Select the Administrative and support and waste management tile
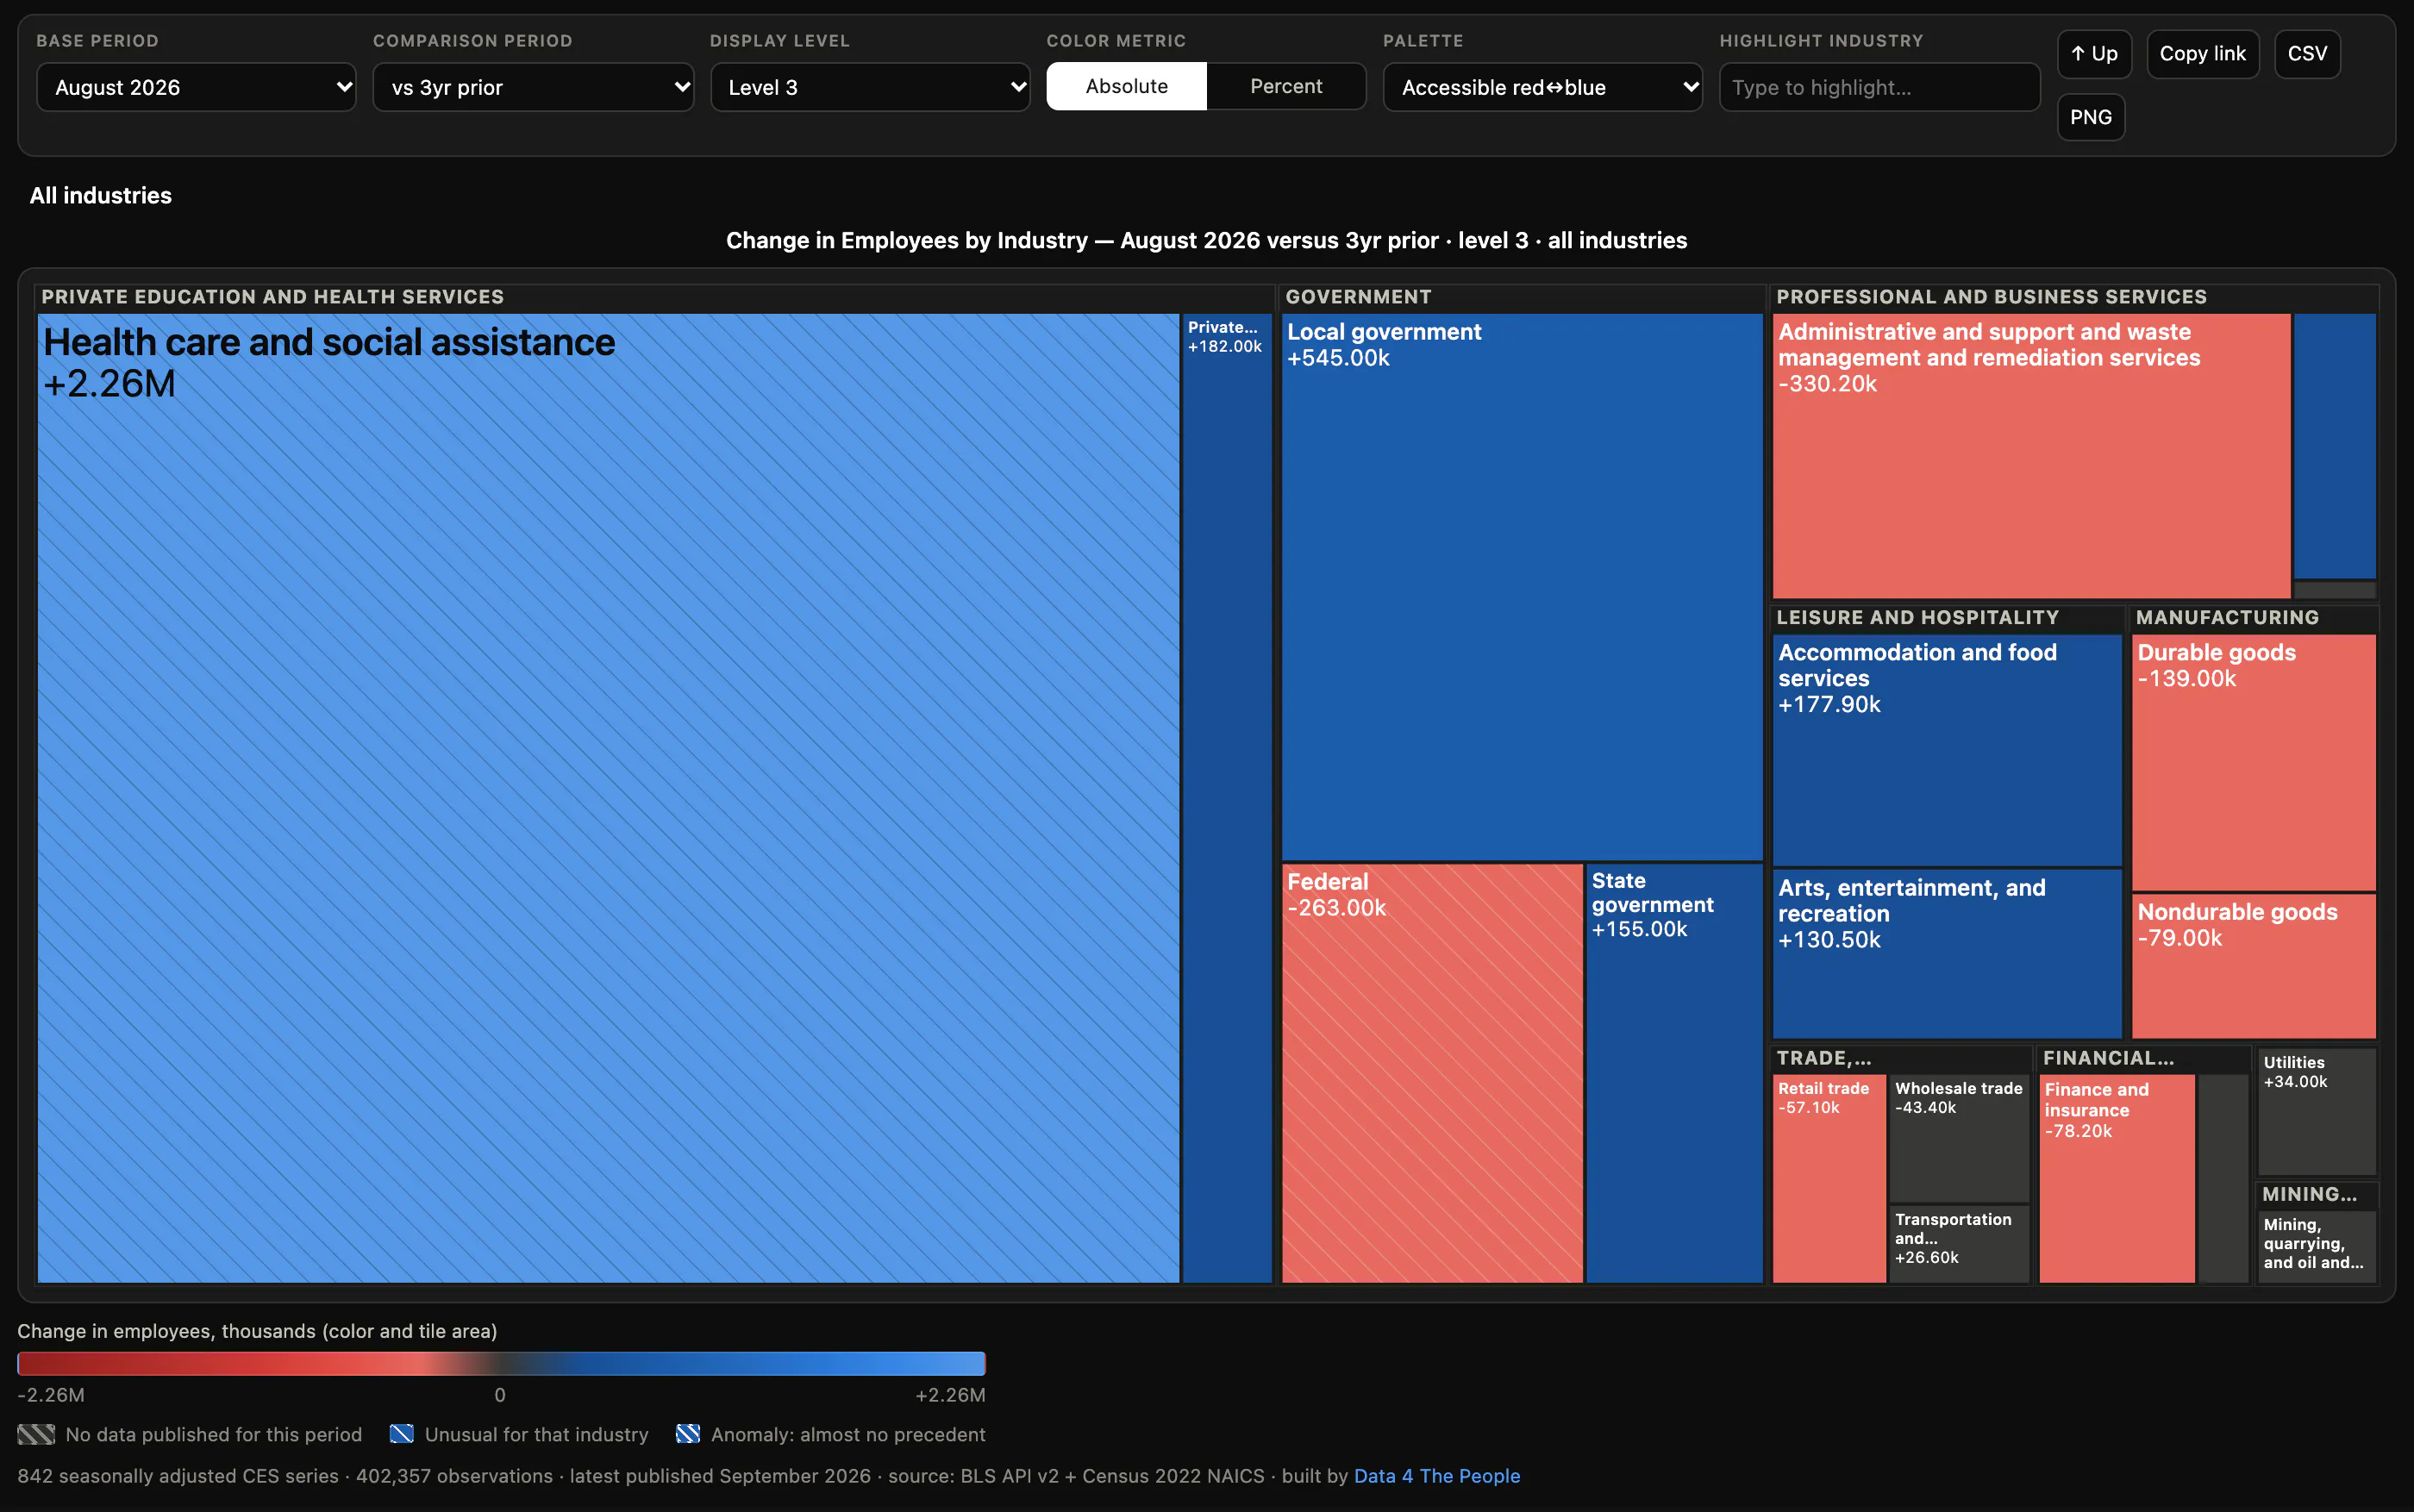Viewport: 2414px width, 1512px height. coord(2031,456)
